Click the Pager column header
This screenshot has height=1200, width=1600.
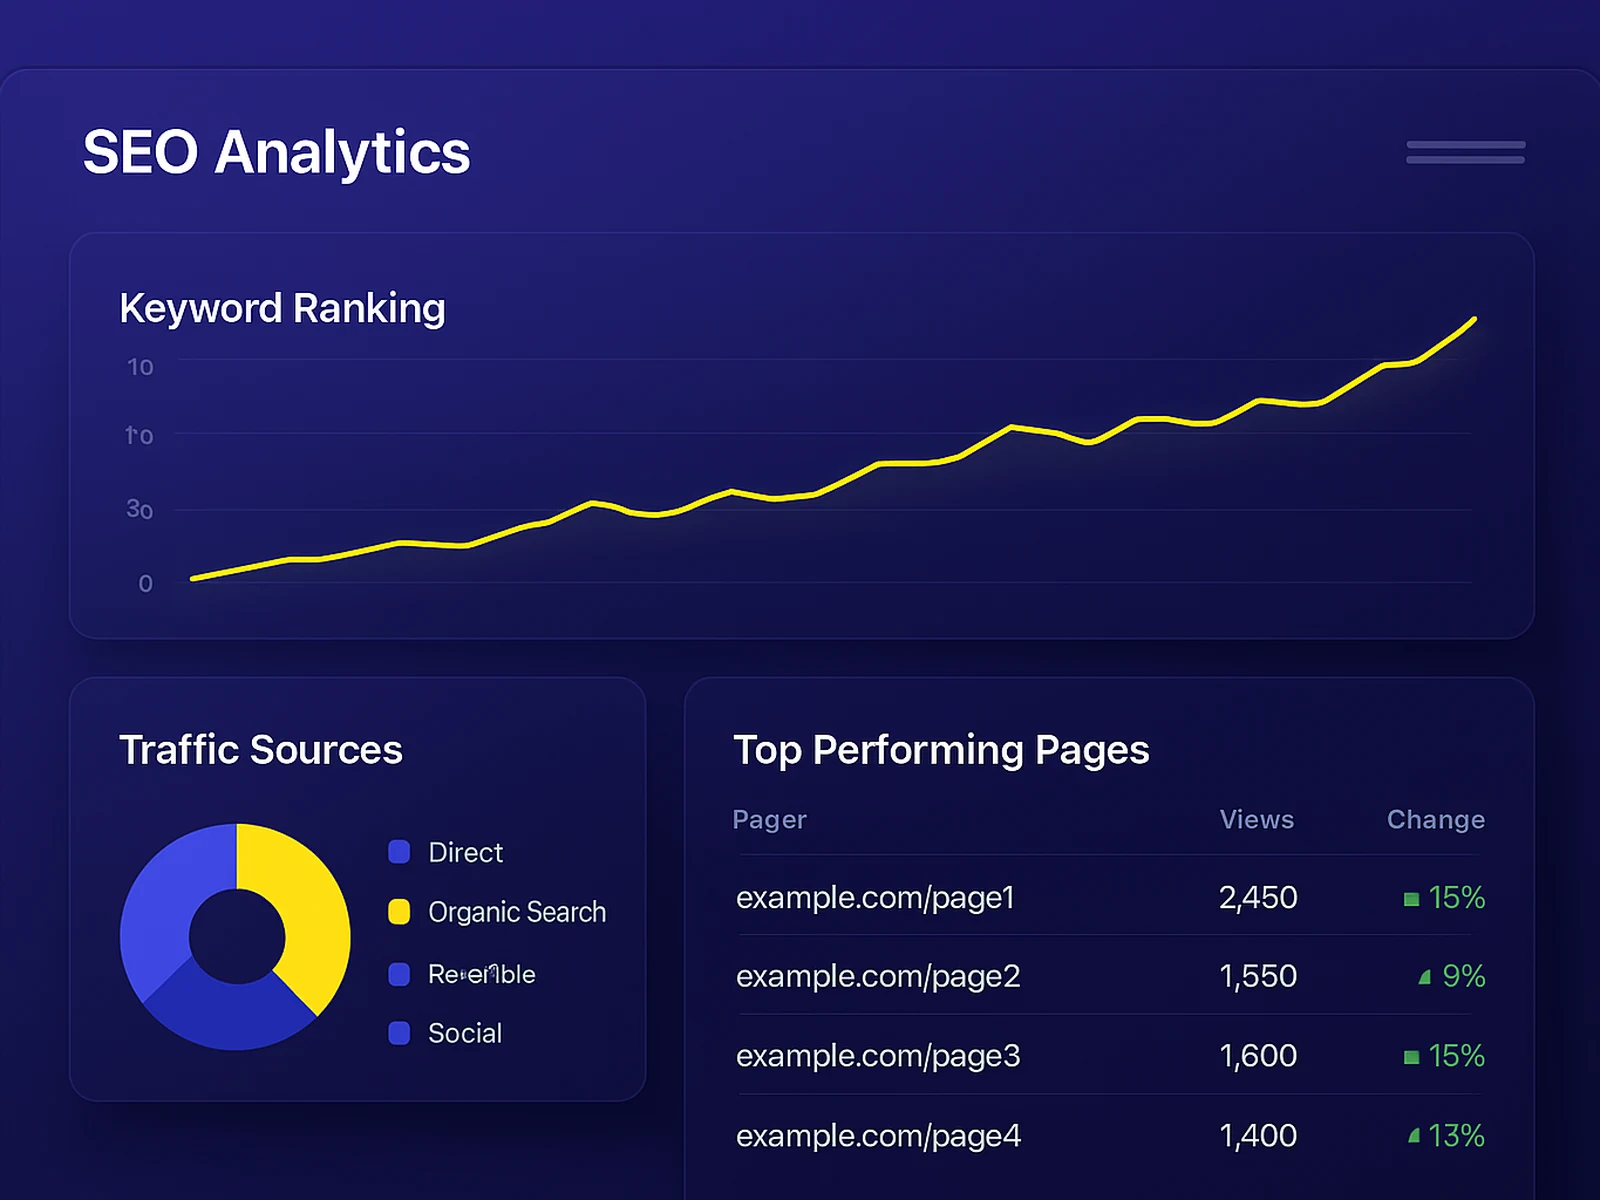(769, 819)
